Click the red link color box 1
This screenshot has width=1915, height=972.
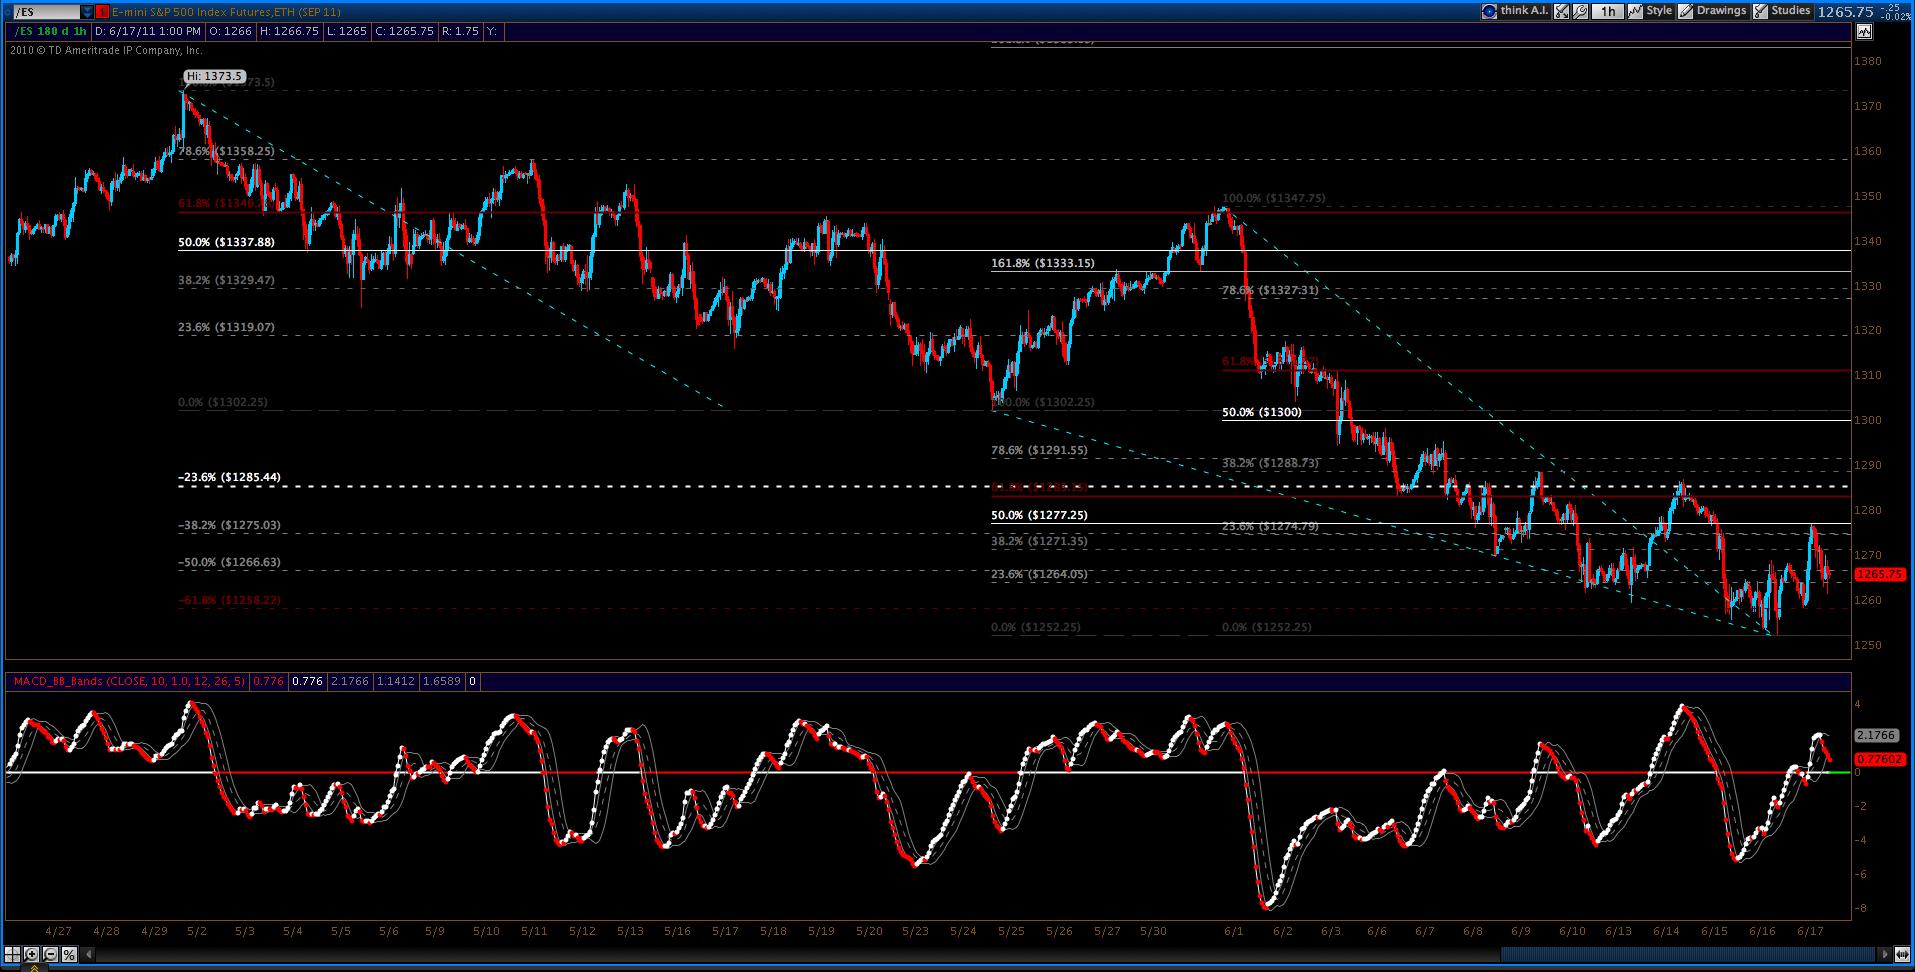tap(103, 11)
